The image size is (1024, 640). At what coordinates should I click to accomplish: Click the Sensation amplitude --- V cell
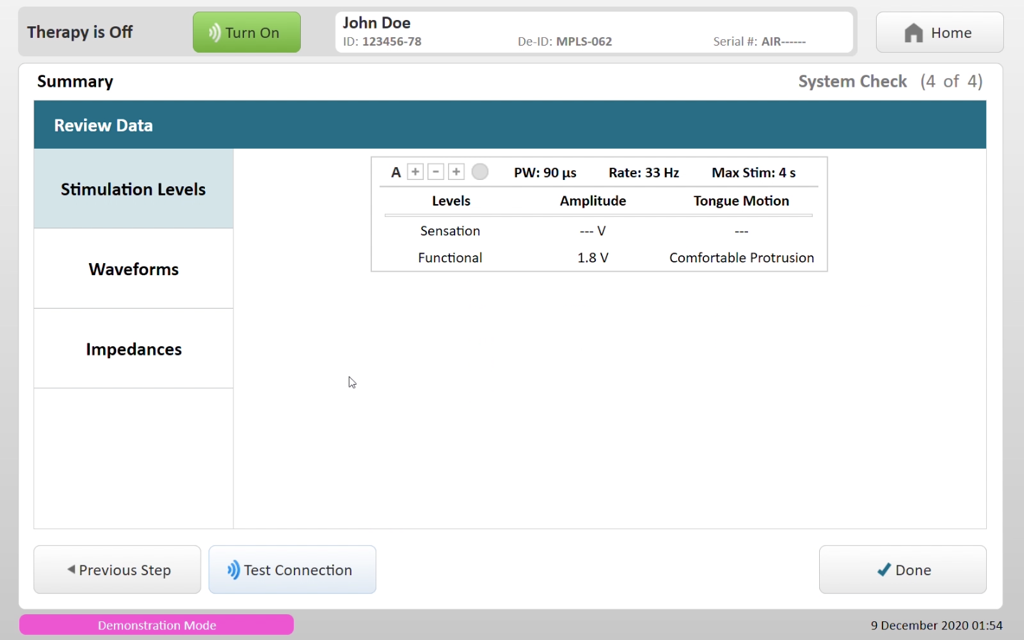[593, 231]
